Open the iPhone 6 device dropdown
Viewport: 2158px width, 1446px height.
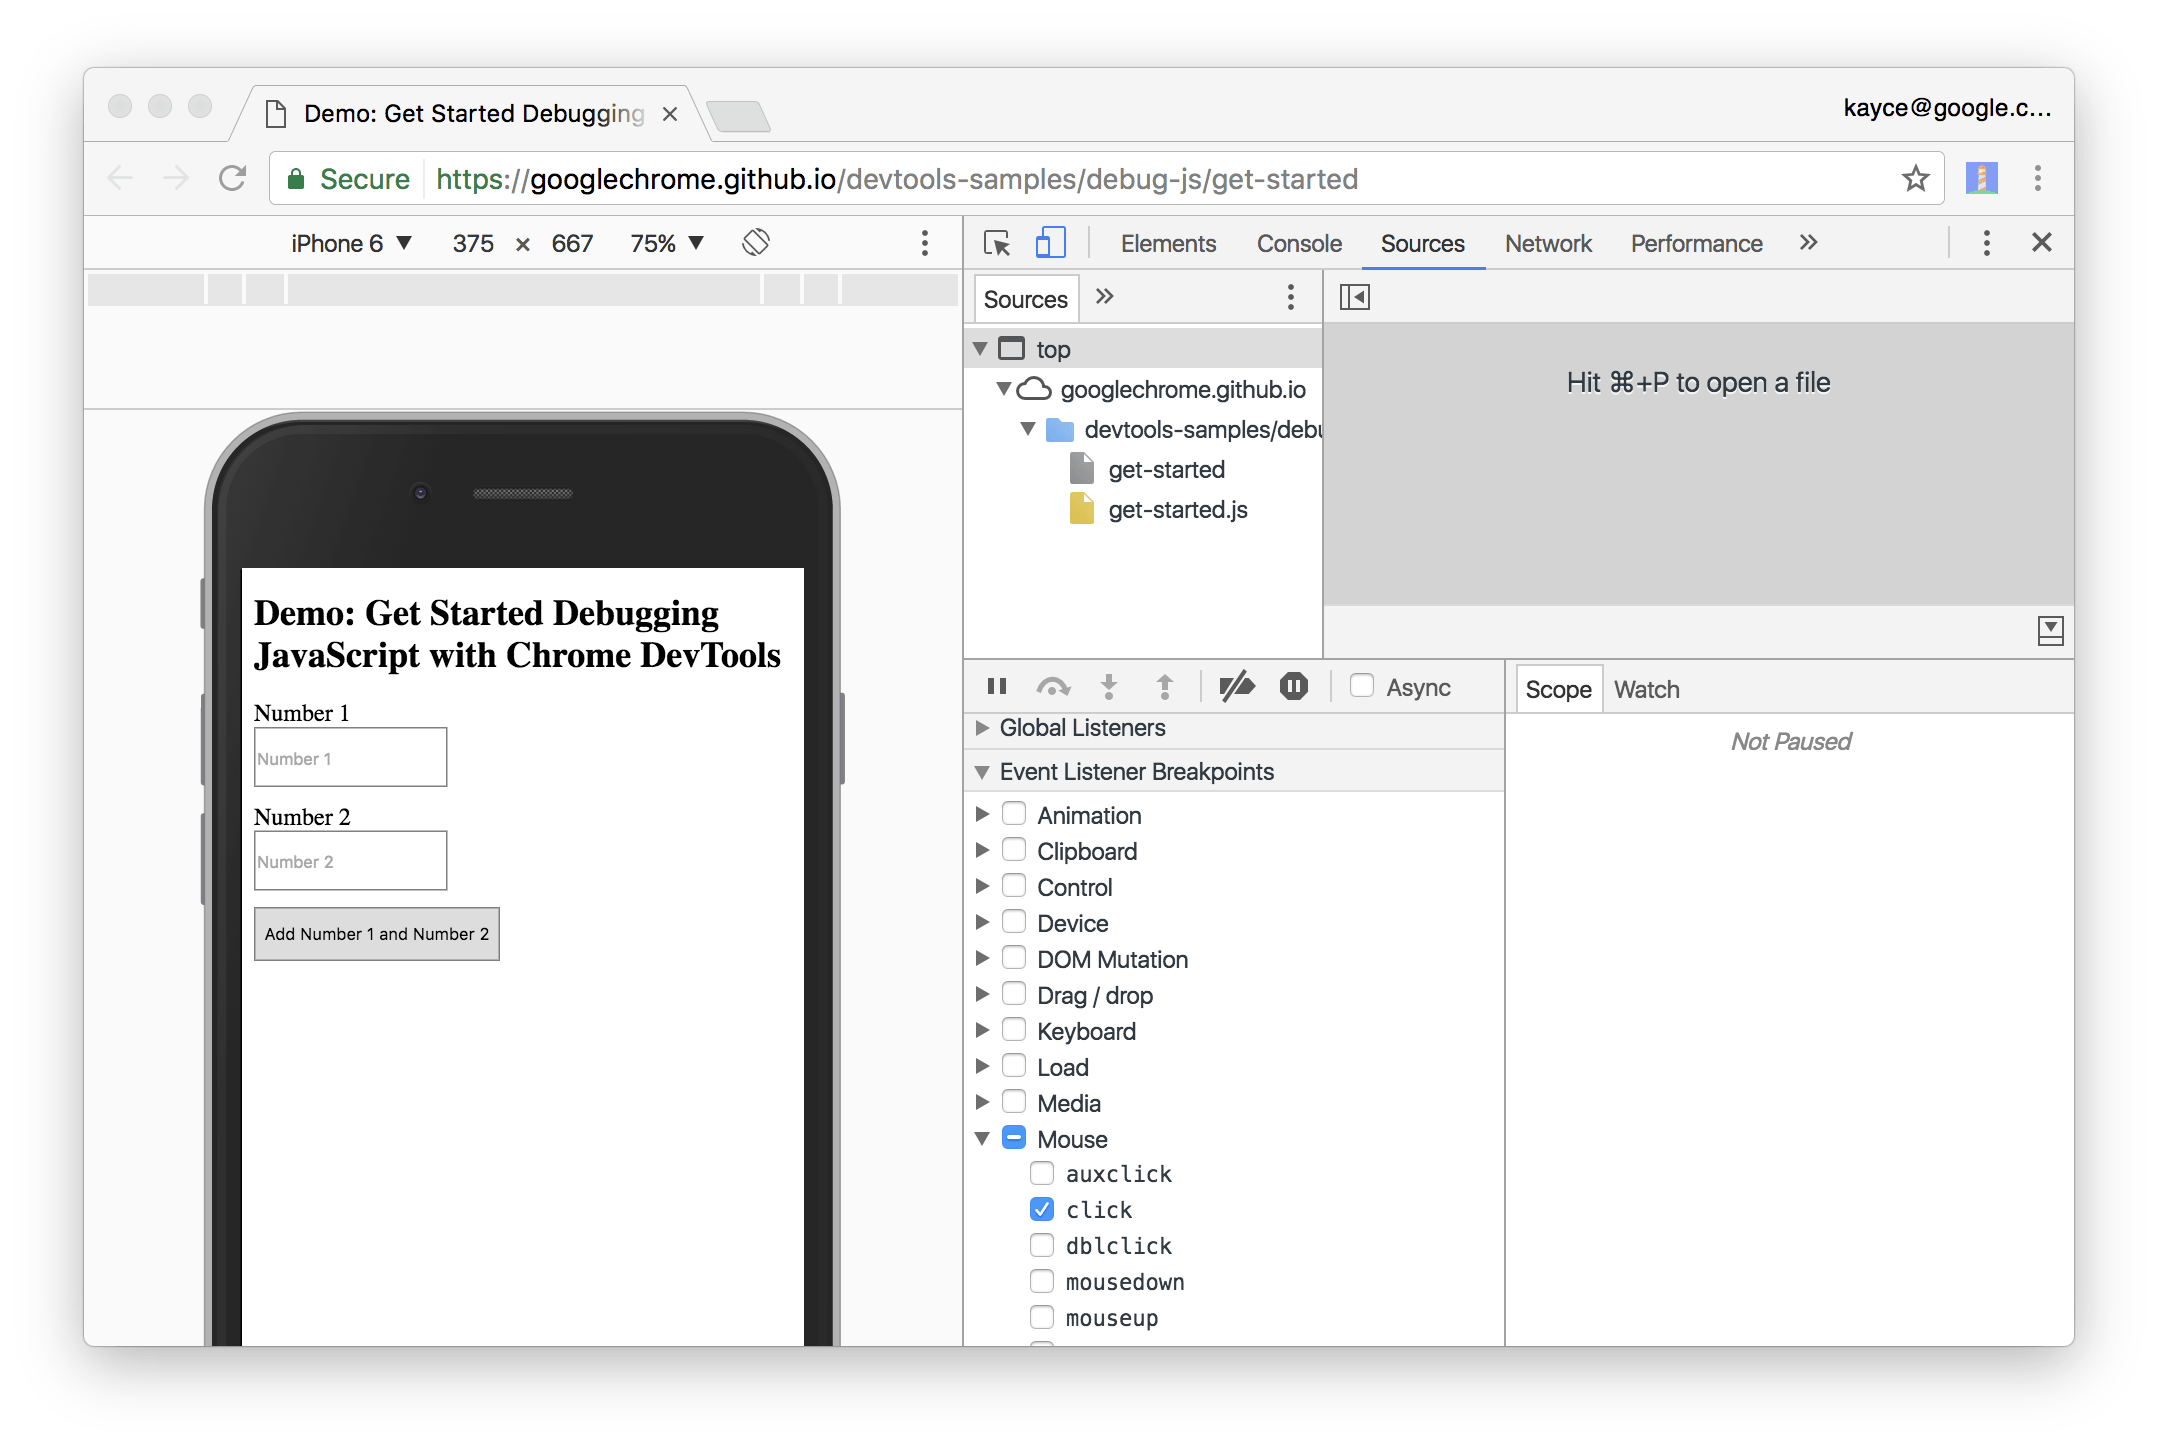pos(350,243)
